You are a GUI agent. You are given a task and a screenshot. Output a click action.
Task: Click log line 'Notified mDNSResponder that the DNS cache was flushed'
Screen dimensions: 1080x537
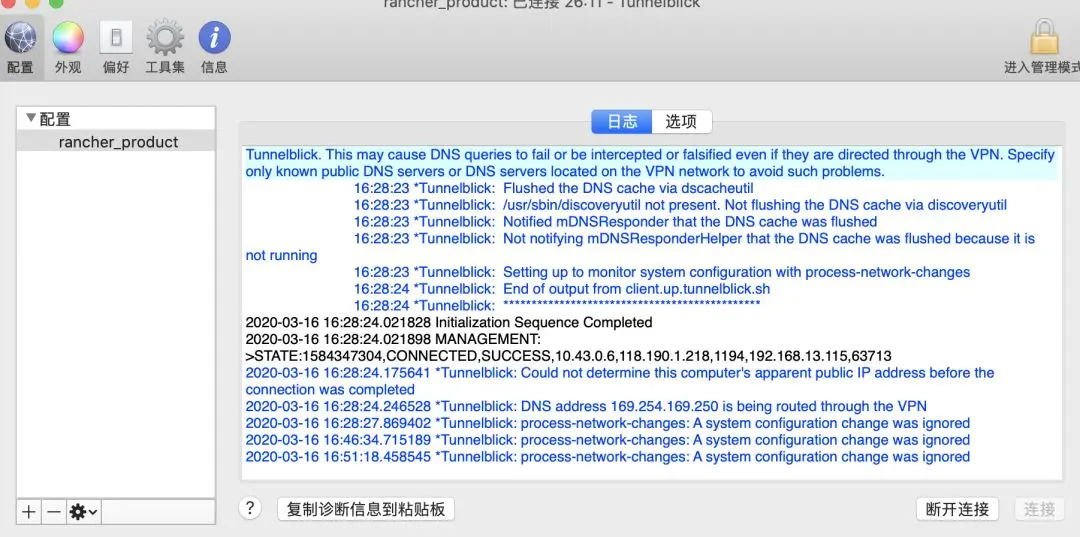tap(615, 222)
